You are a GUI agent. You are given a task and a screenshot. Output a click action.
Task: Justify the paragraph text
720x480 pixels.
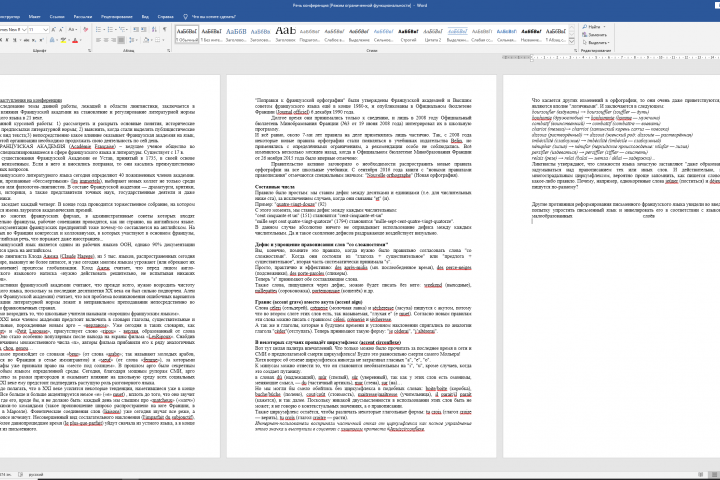[x=121, y=40]
